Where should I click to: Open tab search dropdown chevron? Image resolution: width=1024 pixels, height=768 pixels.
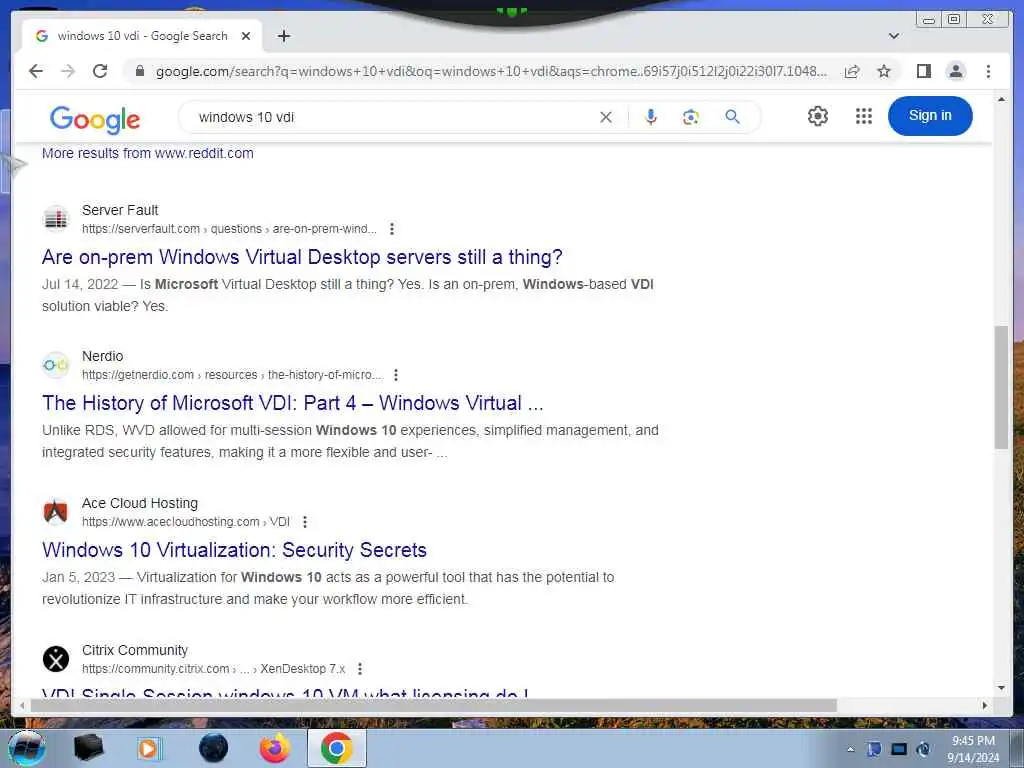[894, 36]
